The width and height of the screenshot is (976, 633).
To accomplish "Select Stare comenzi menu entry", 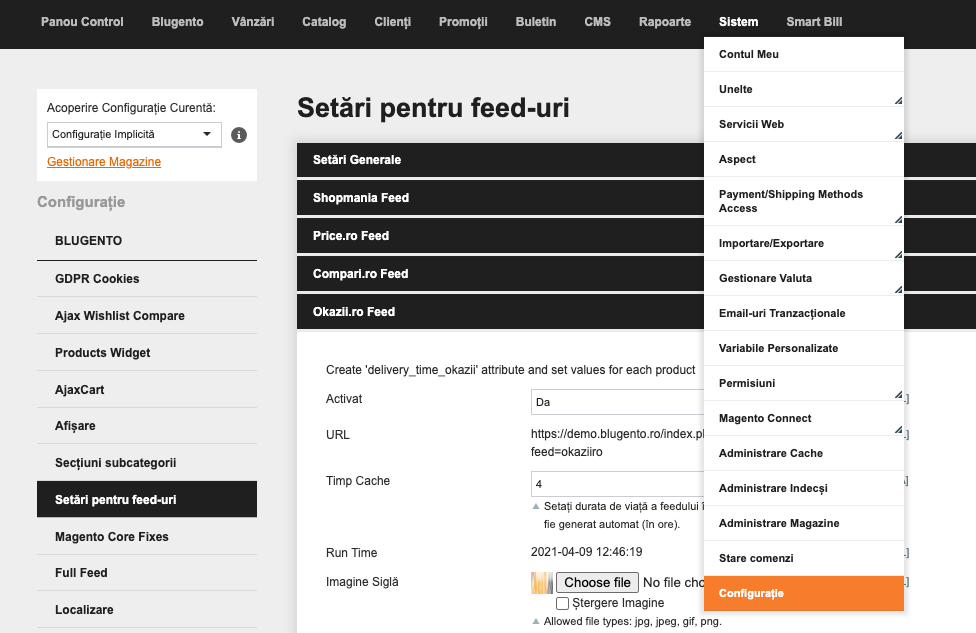I will [x=804, y=558].
